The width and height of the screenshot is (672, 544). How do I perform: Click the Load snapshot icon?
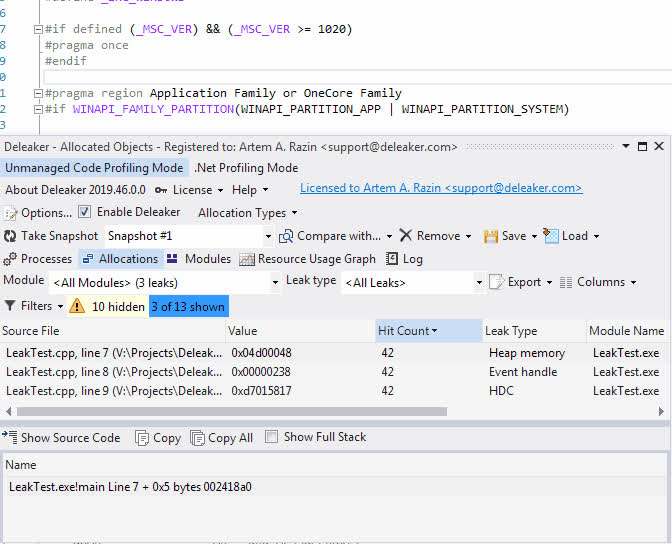point(551,236)
